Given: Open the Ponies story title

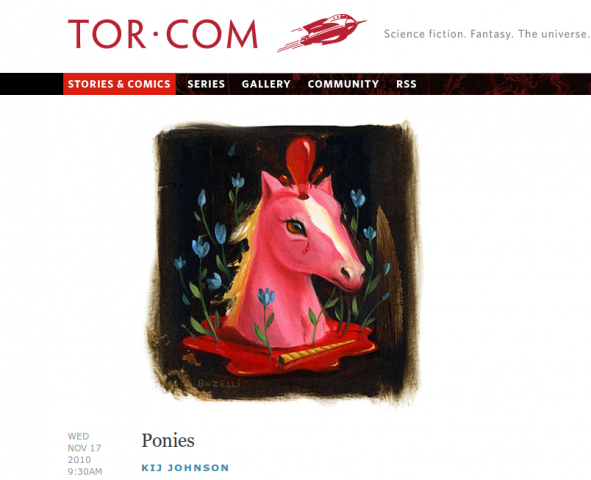Looking at the screenshot, I should pos(168,440).
